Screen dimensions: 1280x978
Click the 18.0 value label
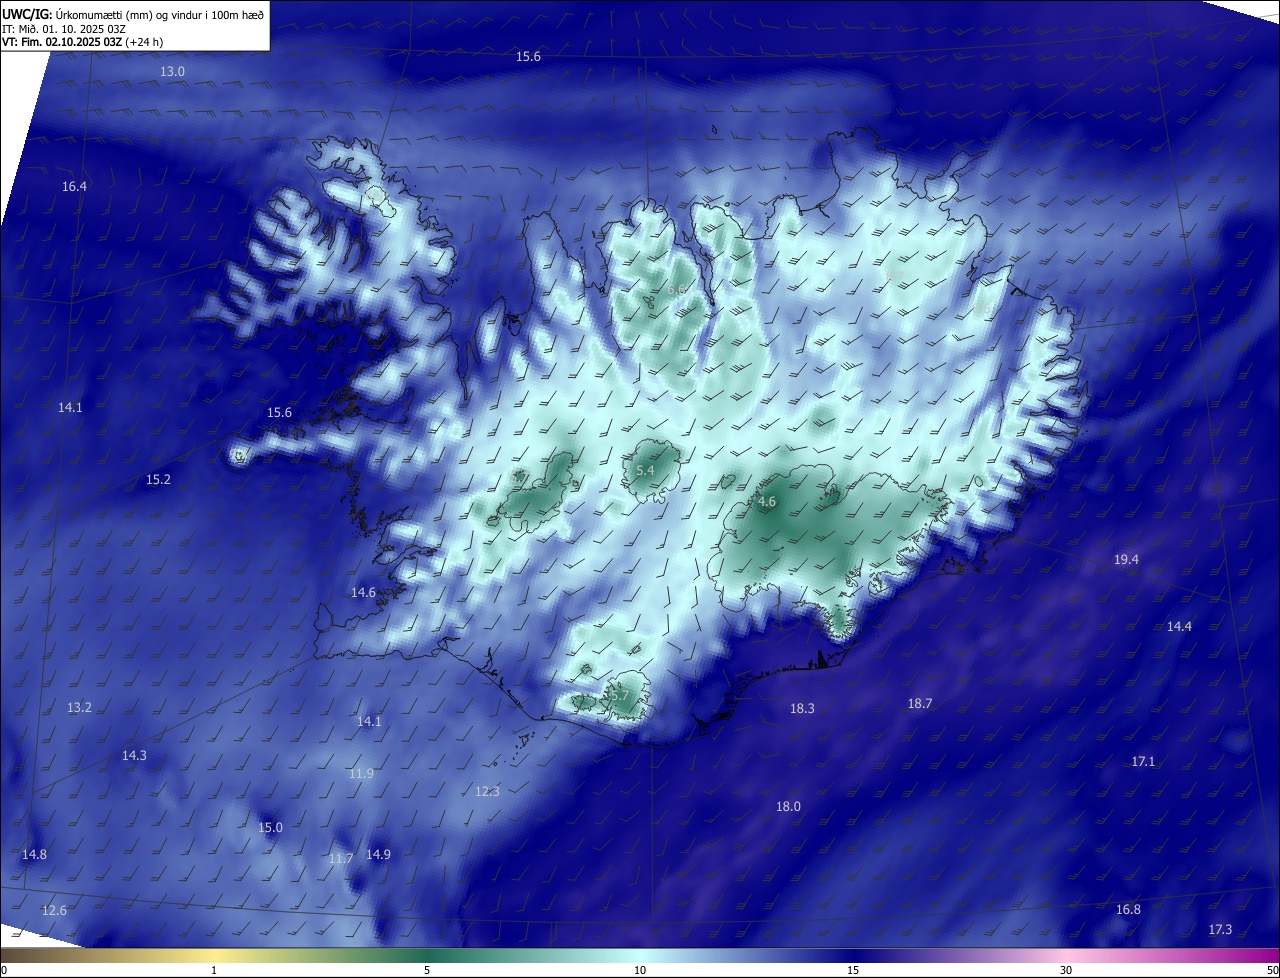click(x=788, y=807)
